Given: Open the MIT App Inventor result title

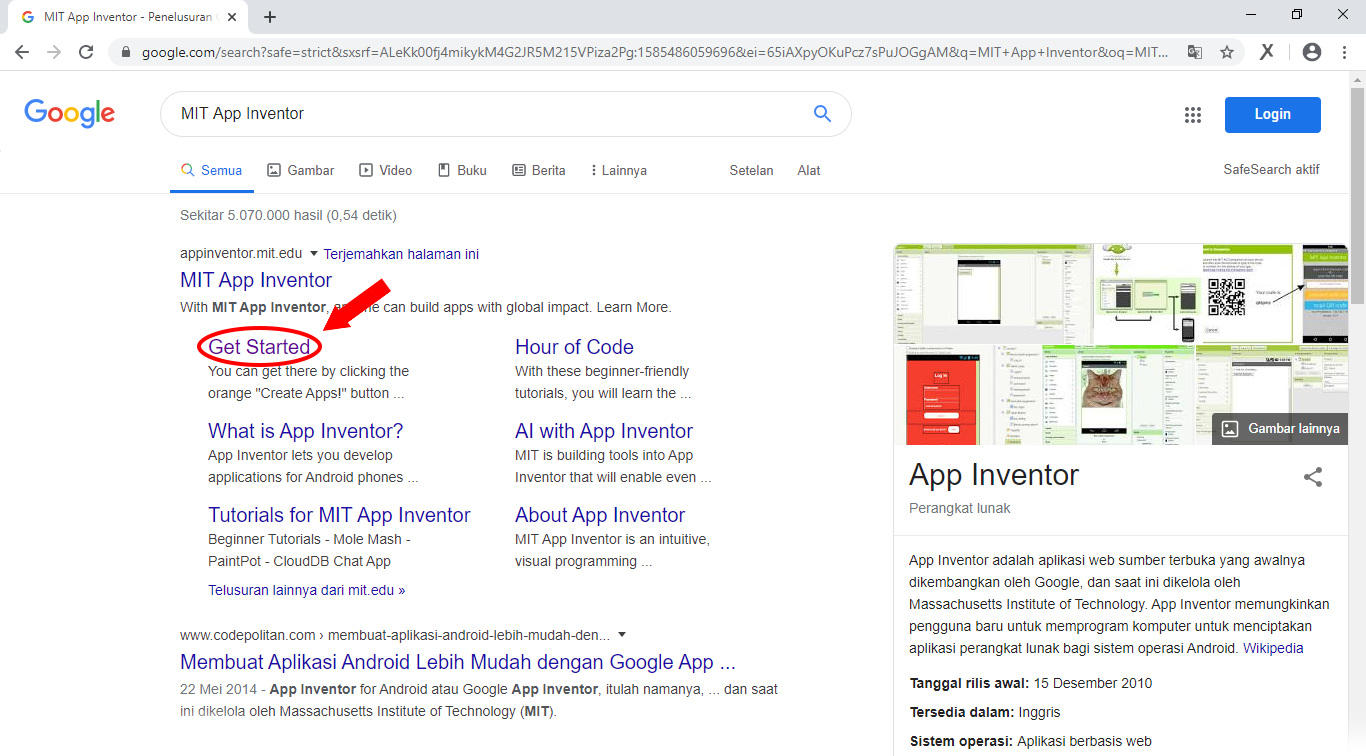Looking at the screenshot, I should [256, 280].
